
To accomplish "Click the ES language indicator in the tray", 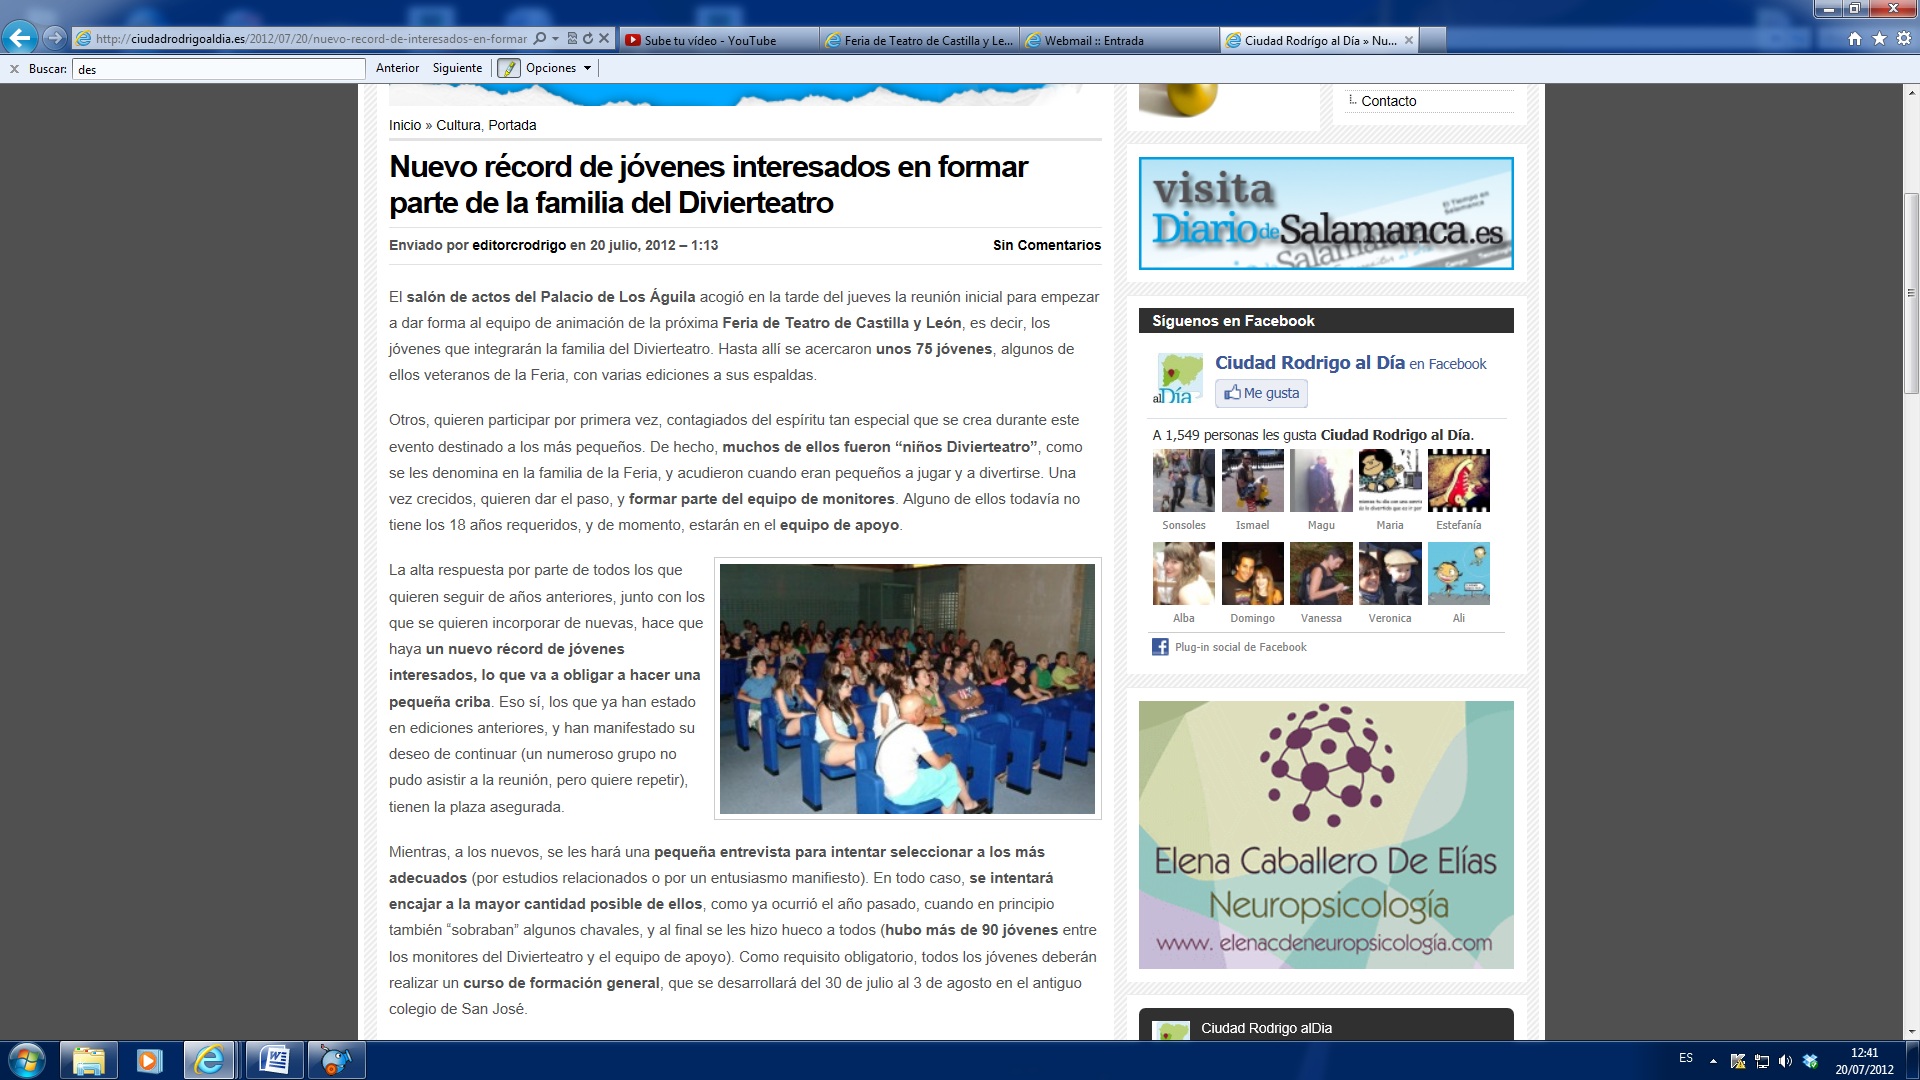I will (1686, 1058).
